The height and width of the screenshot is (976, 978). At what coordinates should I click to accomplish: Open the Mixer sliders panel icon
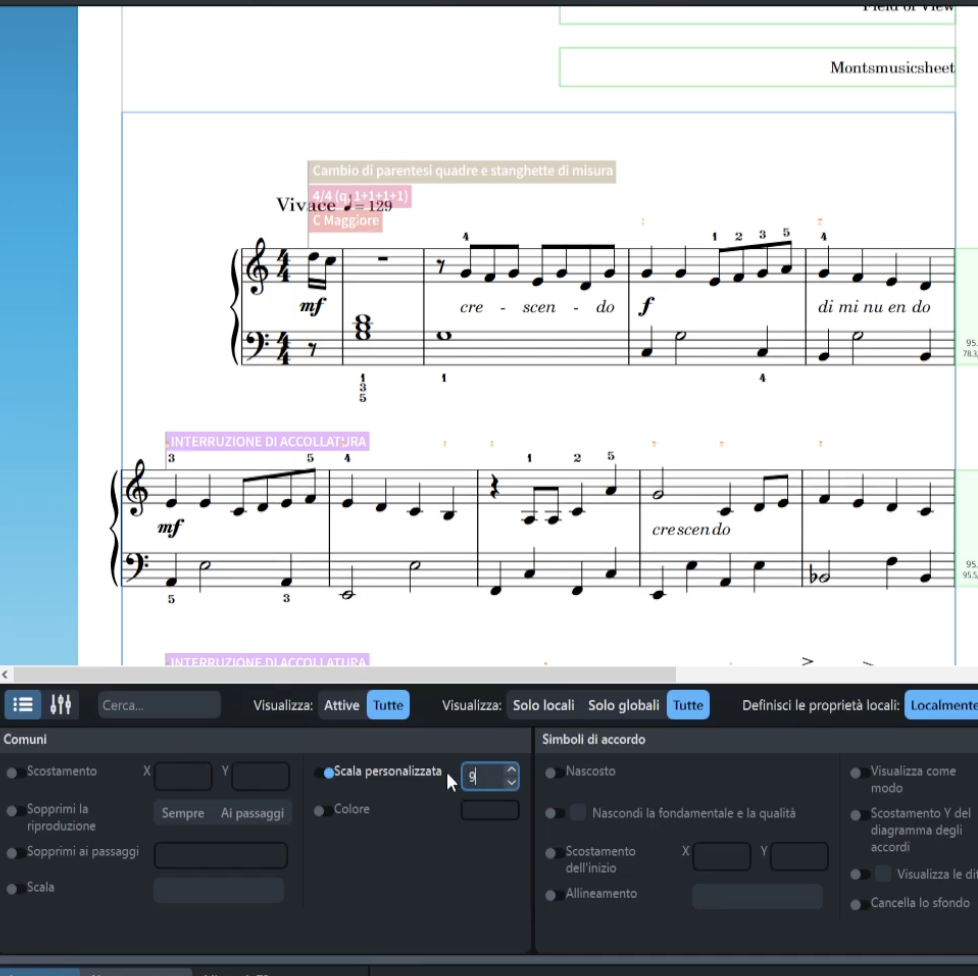pyautogui.click(x=61, y=705)
